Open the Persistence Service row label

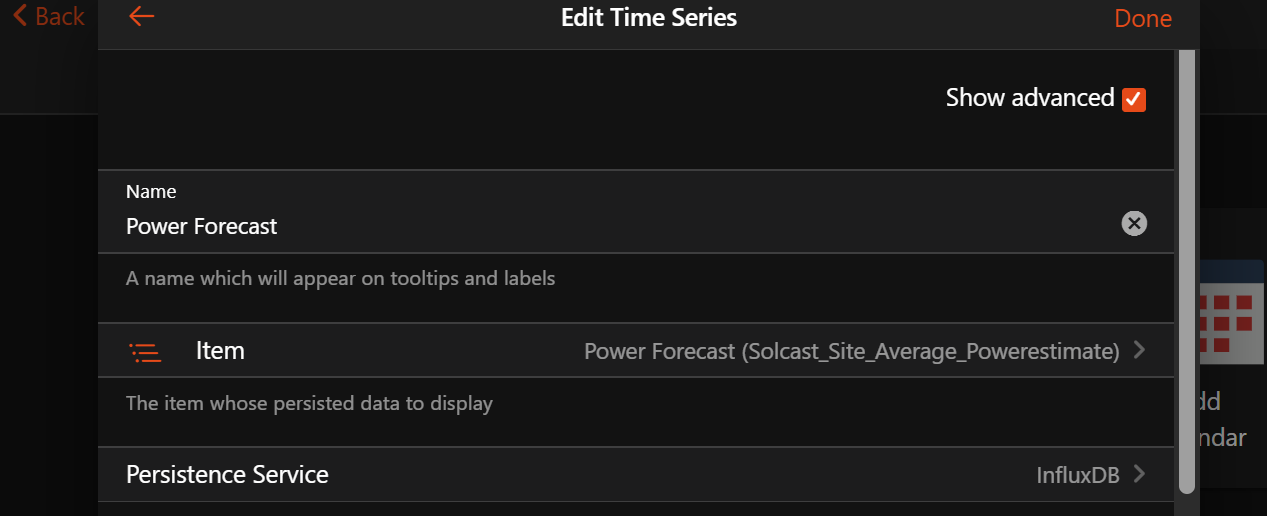point(227,474)
